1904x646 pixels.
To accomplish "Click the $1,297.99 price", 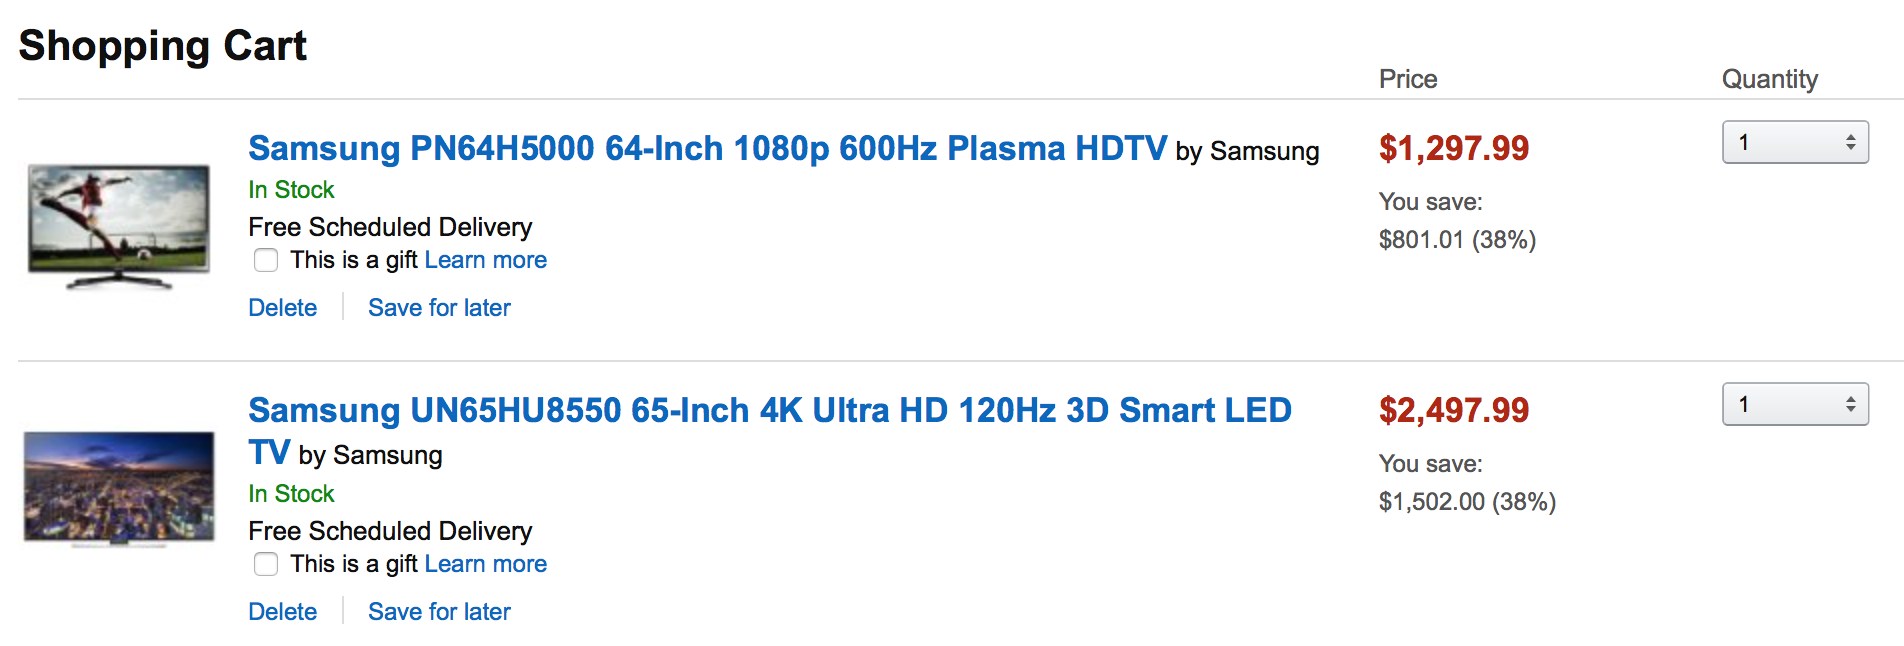I will click(1453, 149).
